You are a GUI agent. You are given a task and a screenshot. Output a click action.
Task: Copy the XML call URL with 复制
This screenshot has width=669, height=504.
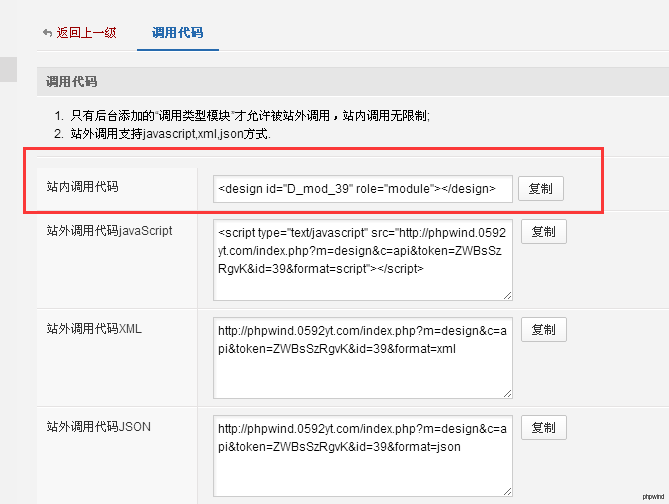pyautogui.click(x=544, y=329)
